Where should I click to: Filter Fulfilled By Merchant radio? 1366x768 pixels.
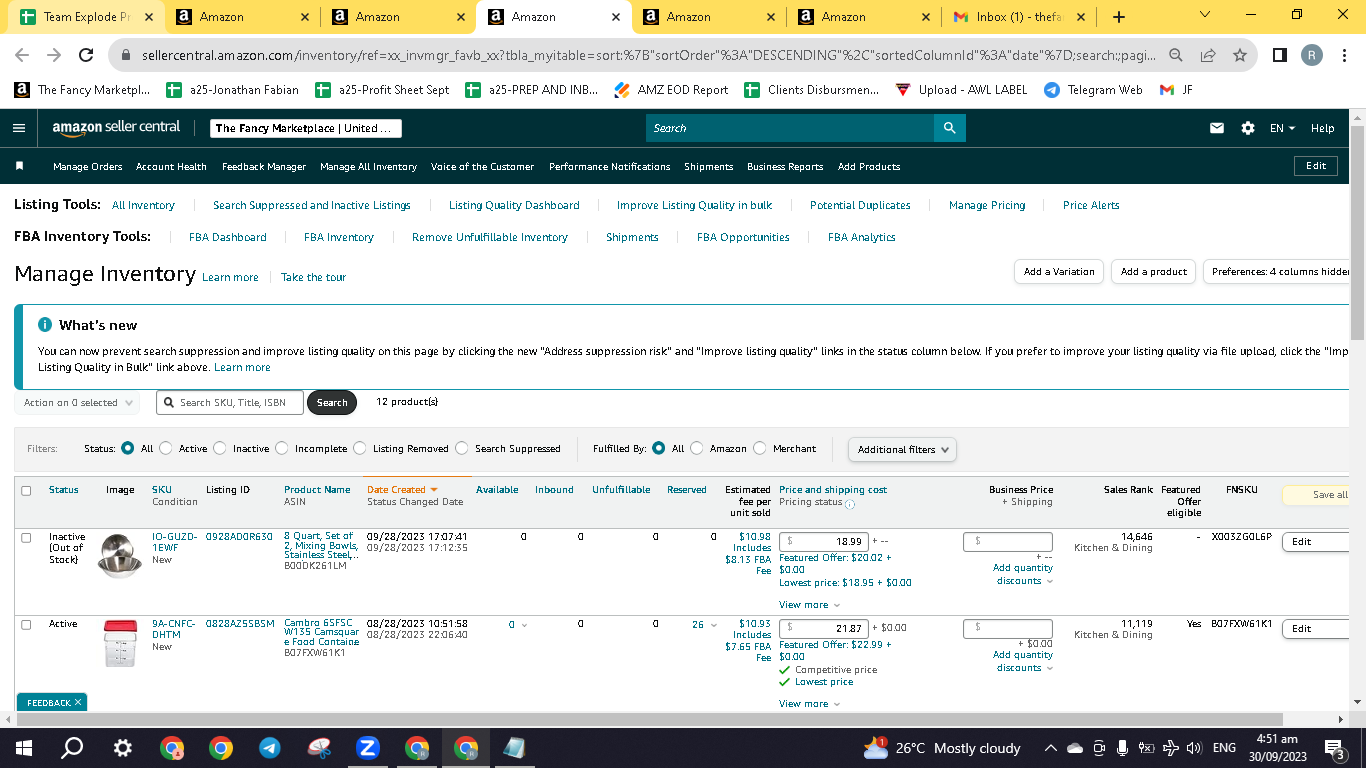760,449
